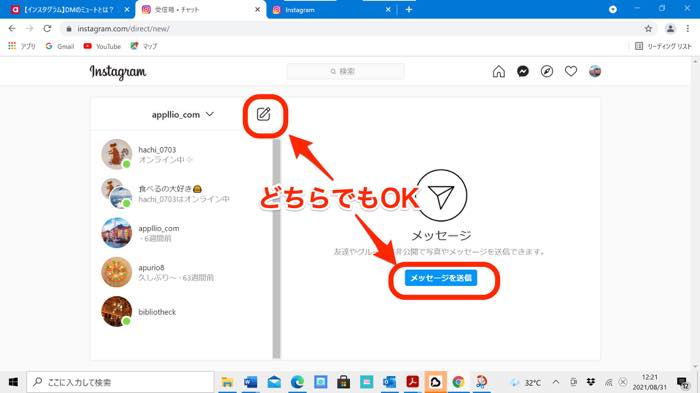Open the profile avatar in the header
This screenshot has height=393, width=700.
click(x=595, y=71)
